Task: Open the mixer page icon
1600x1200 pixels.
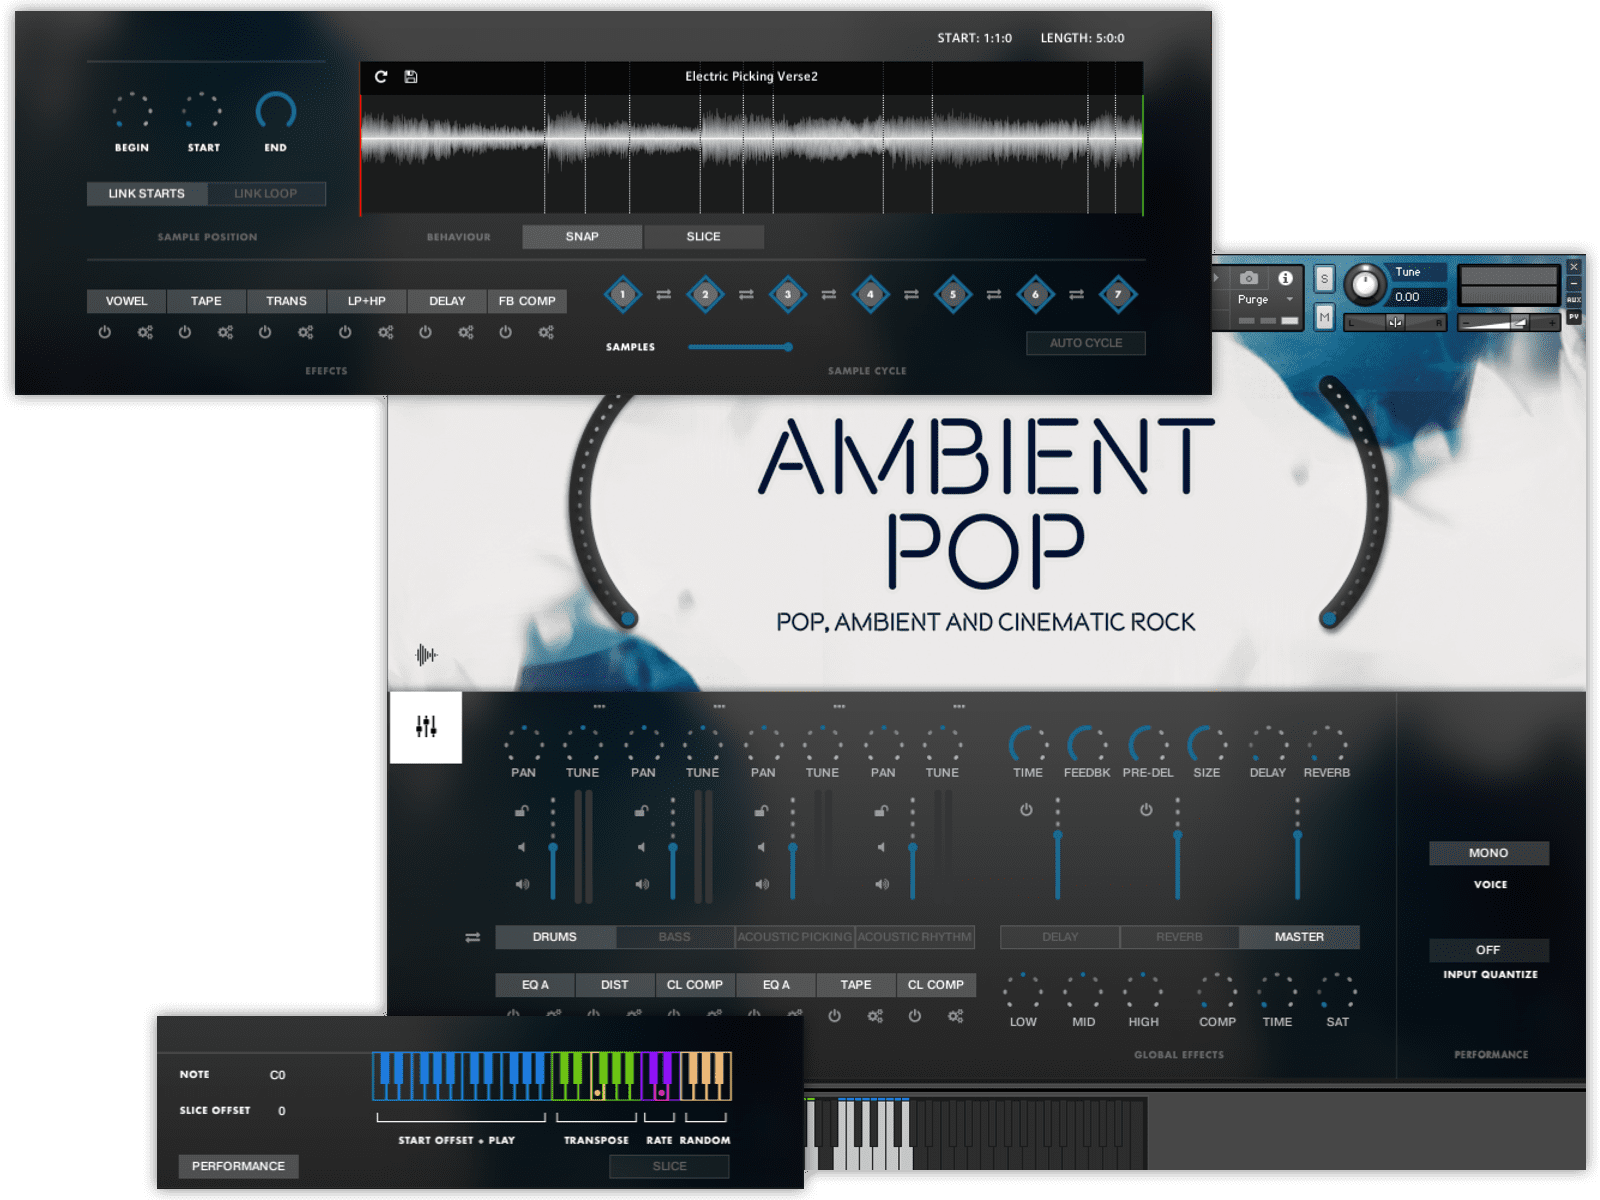Action: [x=426, y=727]
